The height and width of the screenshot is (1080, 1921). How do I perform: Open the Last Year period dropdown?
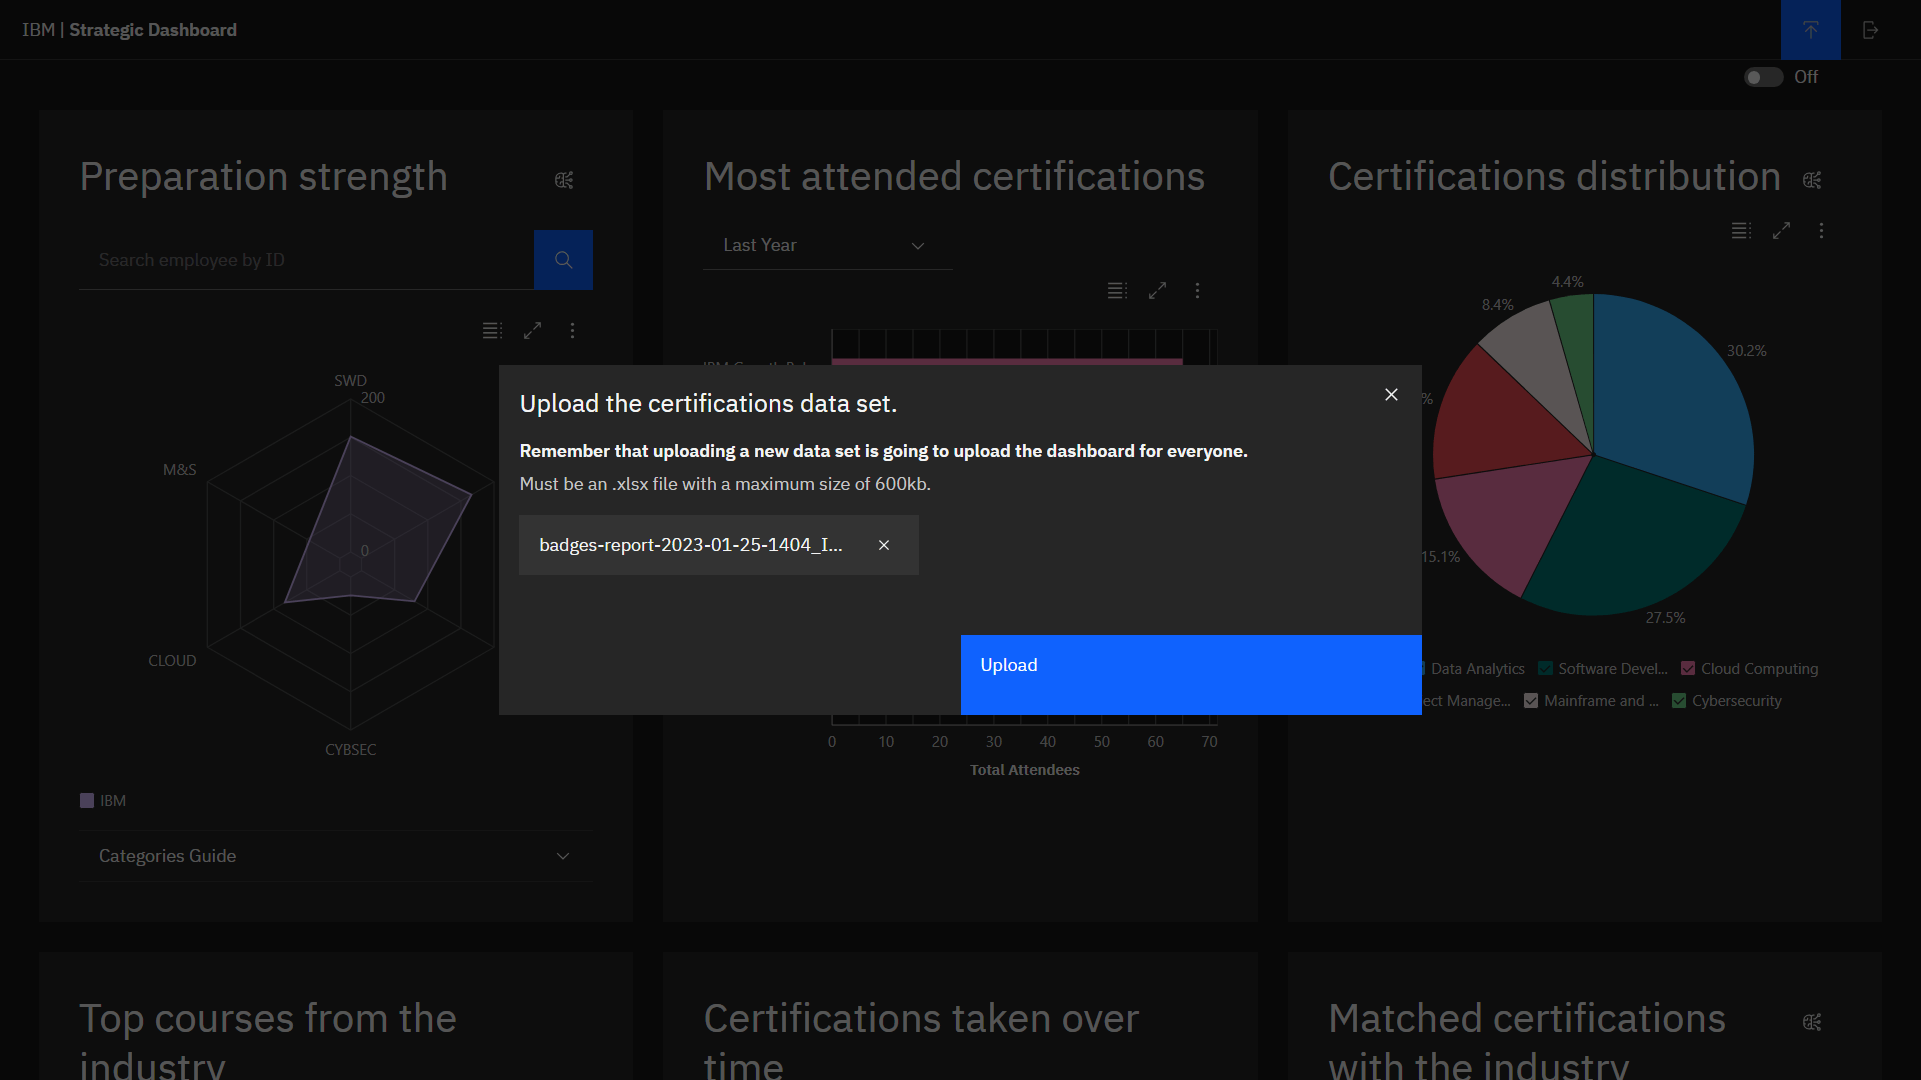(827, 246)
